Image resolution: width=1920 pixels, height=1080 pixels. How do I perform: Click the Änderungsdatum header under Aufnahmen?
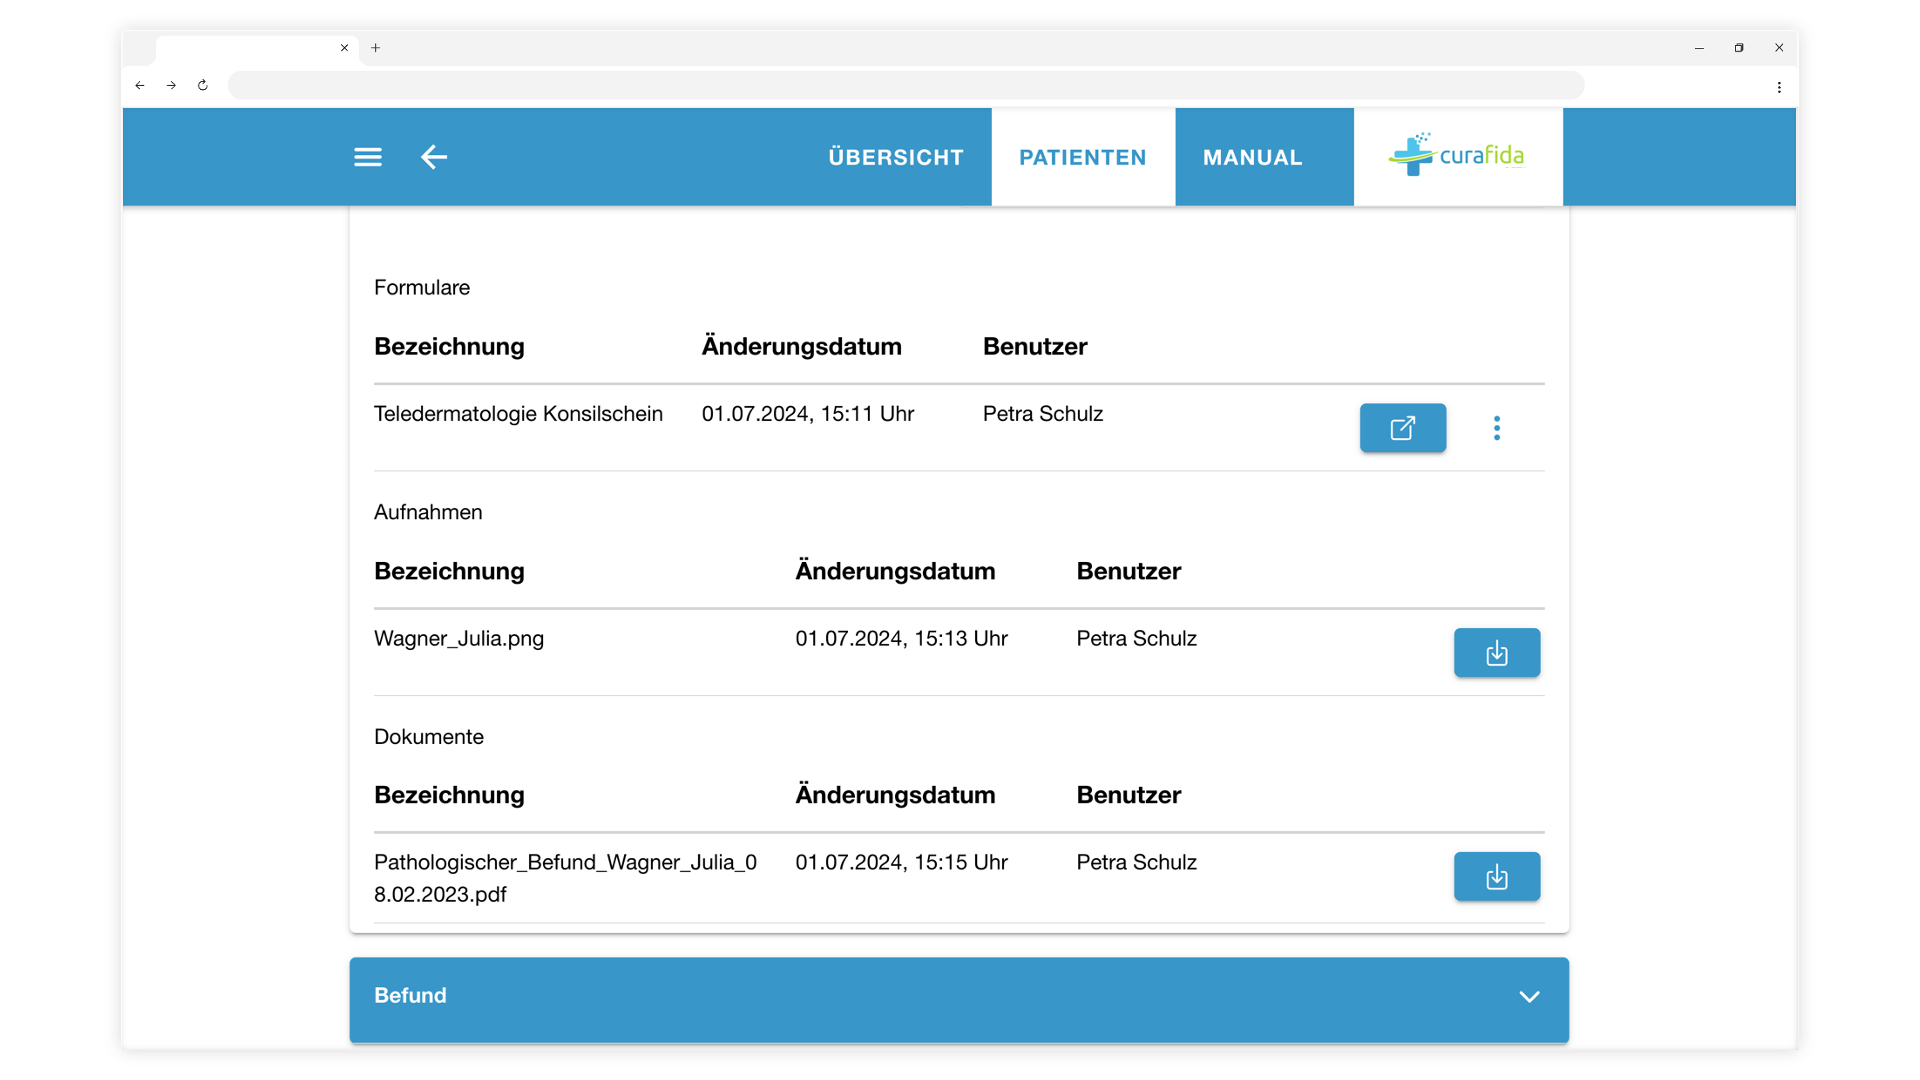(x=895, y=571)
